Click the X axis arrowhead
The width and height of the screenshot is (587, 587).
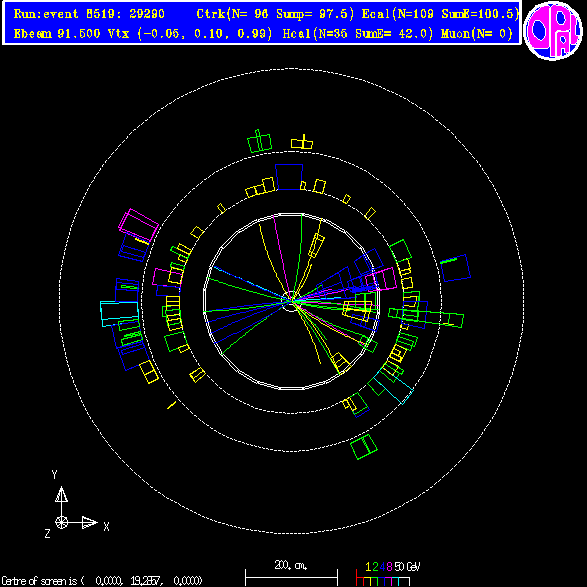coord(89,522)
